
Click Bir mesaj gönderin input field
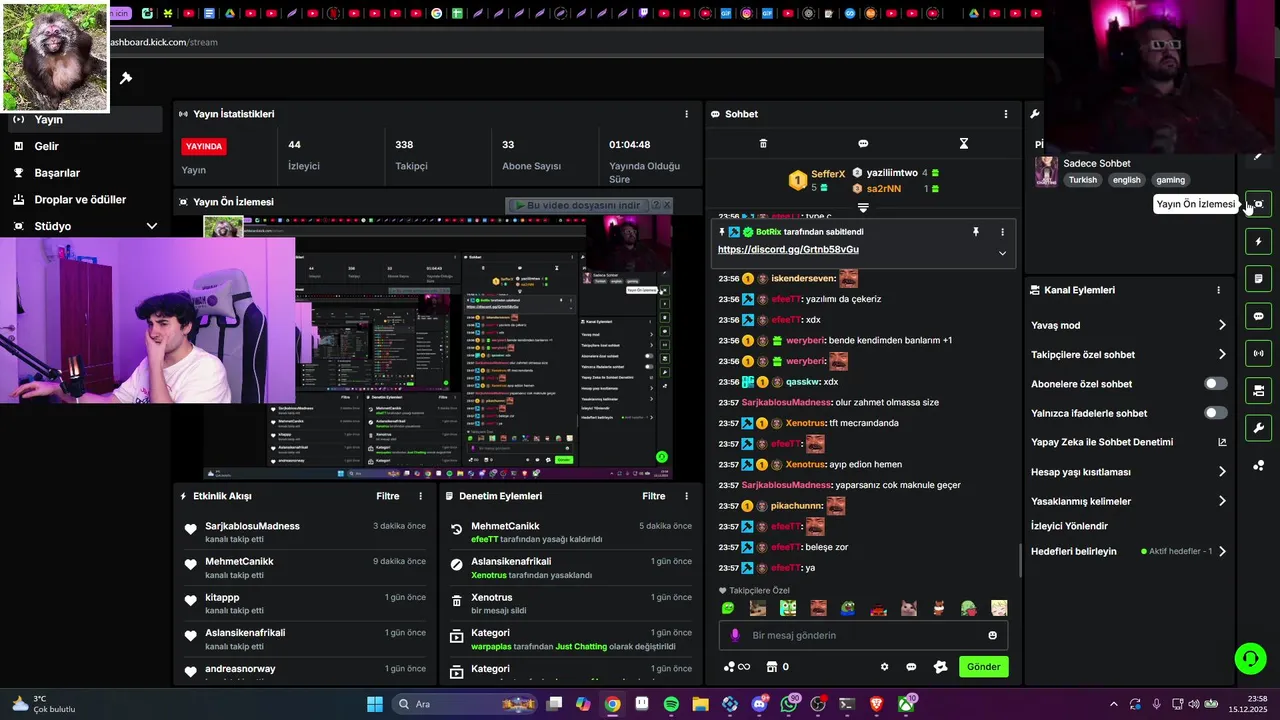pyautogui.click(x=863, y=635)
